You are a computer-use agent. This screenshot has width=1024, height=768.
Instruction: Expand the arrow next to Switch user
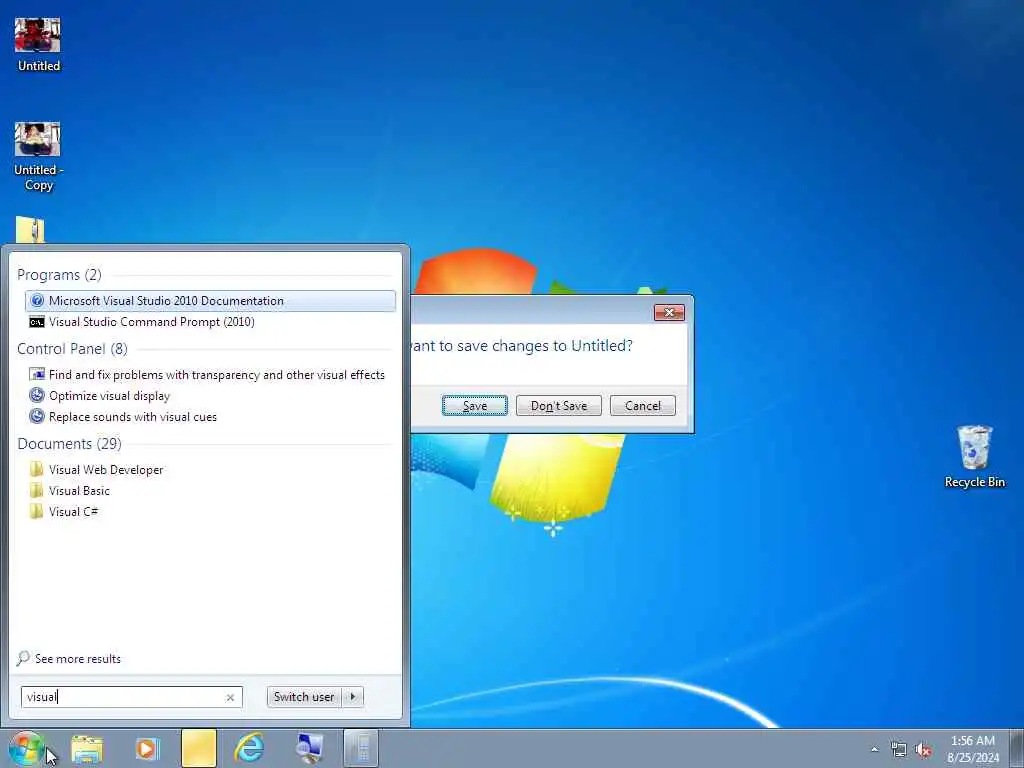tap(353, 697)
